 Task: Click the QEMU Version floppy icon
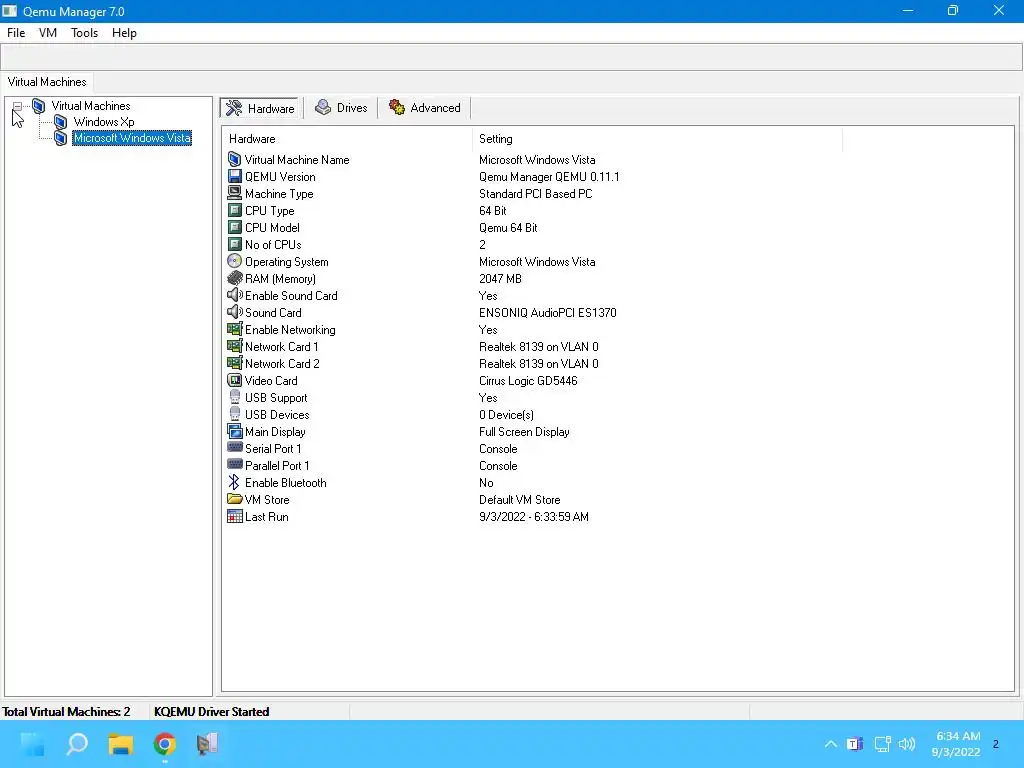pos(234,176)
